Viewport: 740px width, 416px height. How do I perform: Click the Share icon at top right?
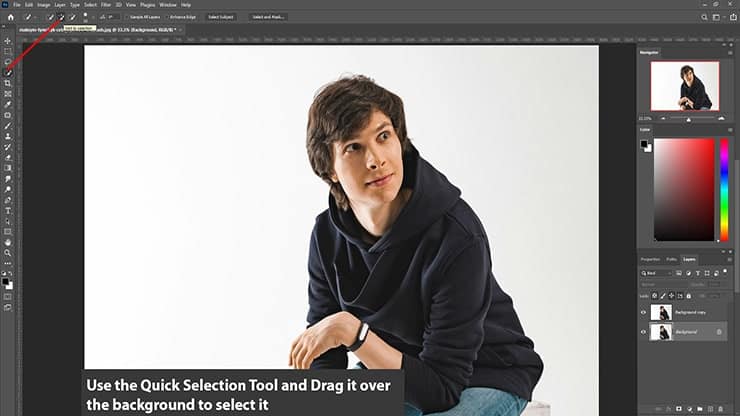[733, 17]
